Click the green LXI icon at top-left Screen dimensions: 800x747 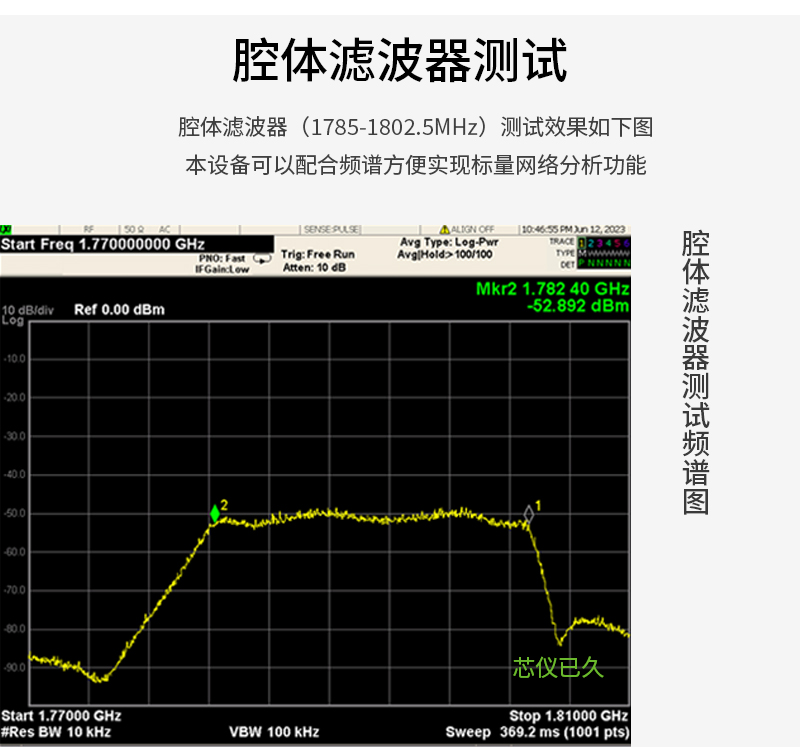click(6, 230)
